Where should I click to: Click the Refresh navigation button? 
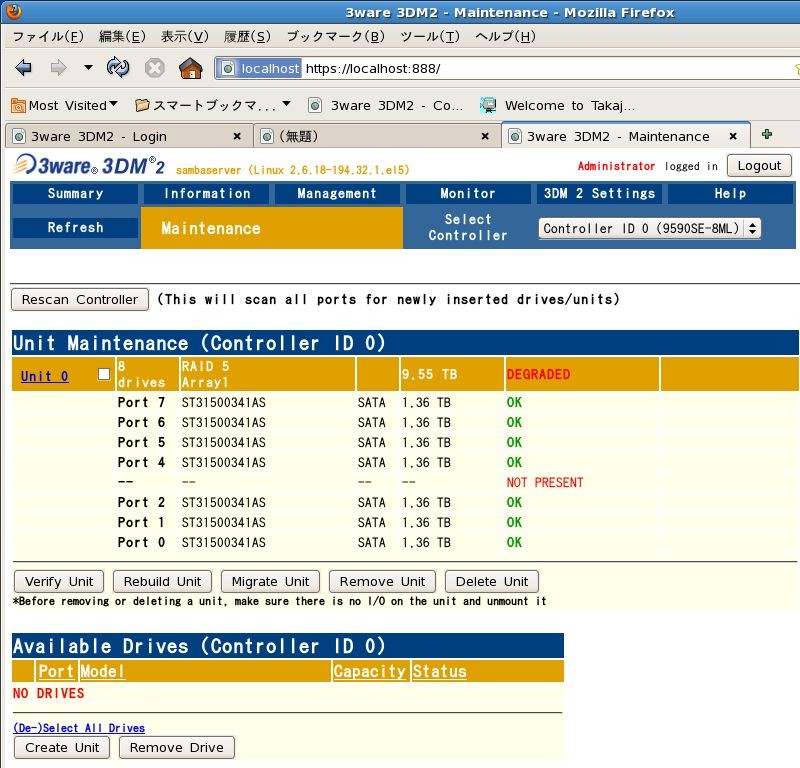point(75,228)
